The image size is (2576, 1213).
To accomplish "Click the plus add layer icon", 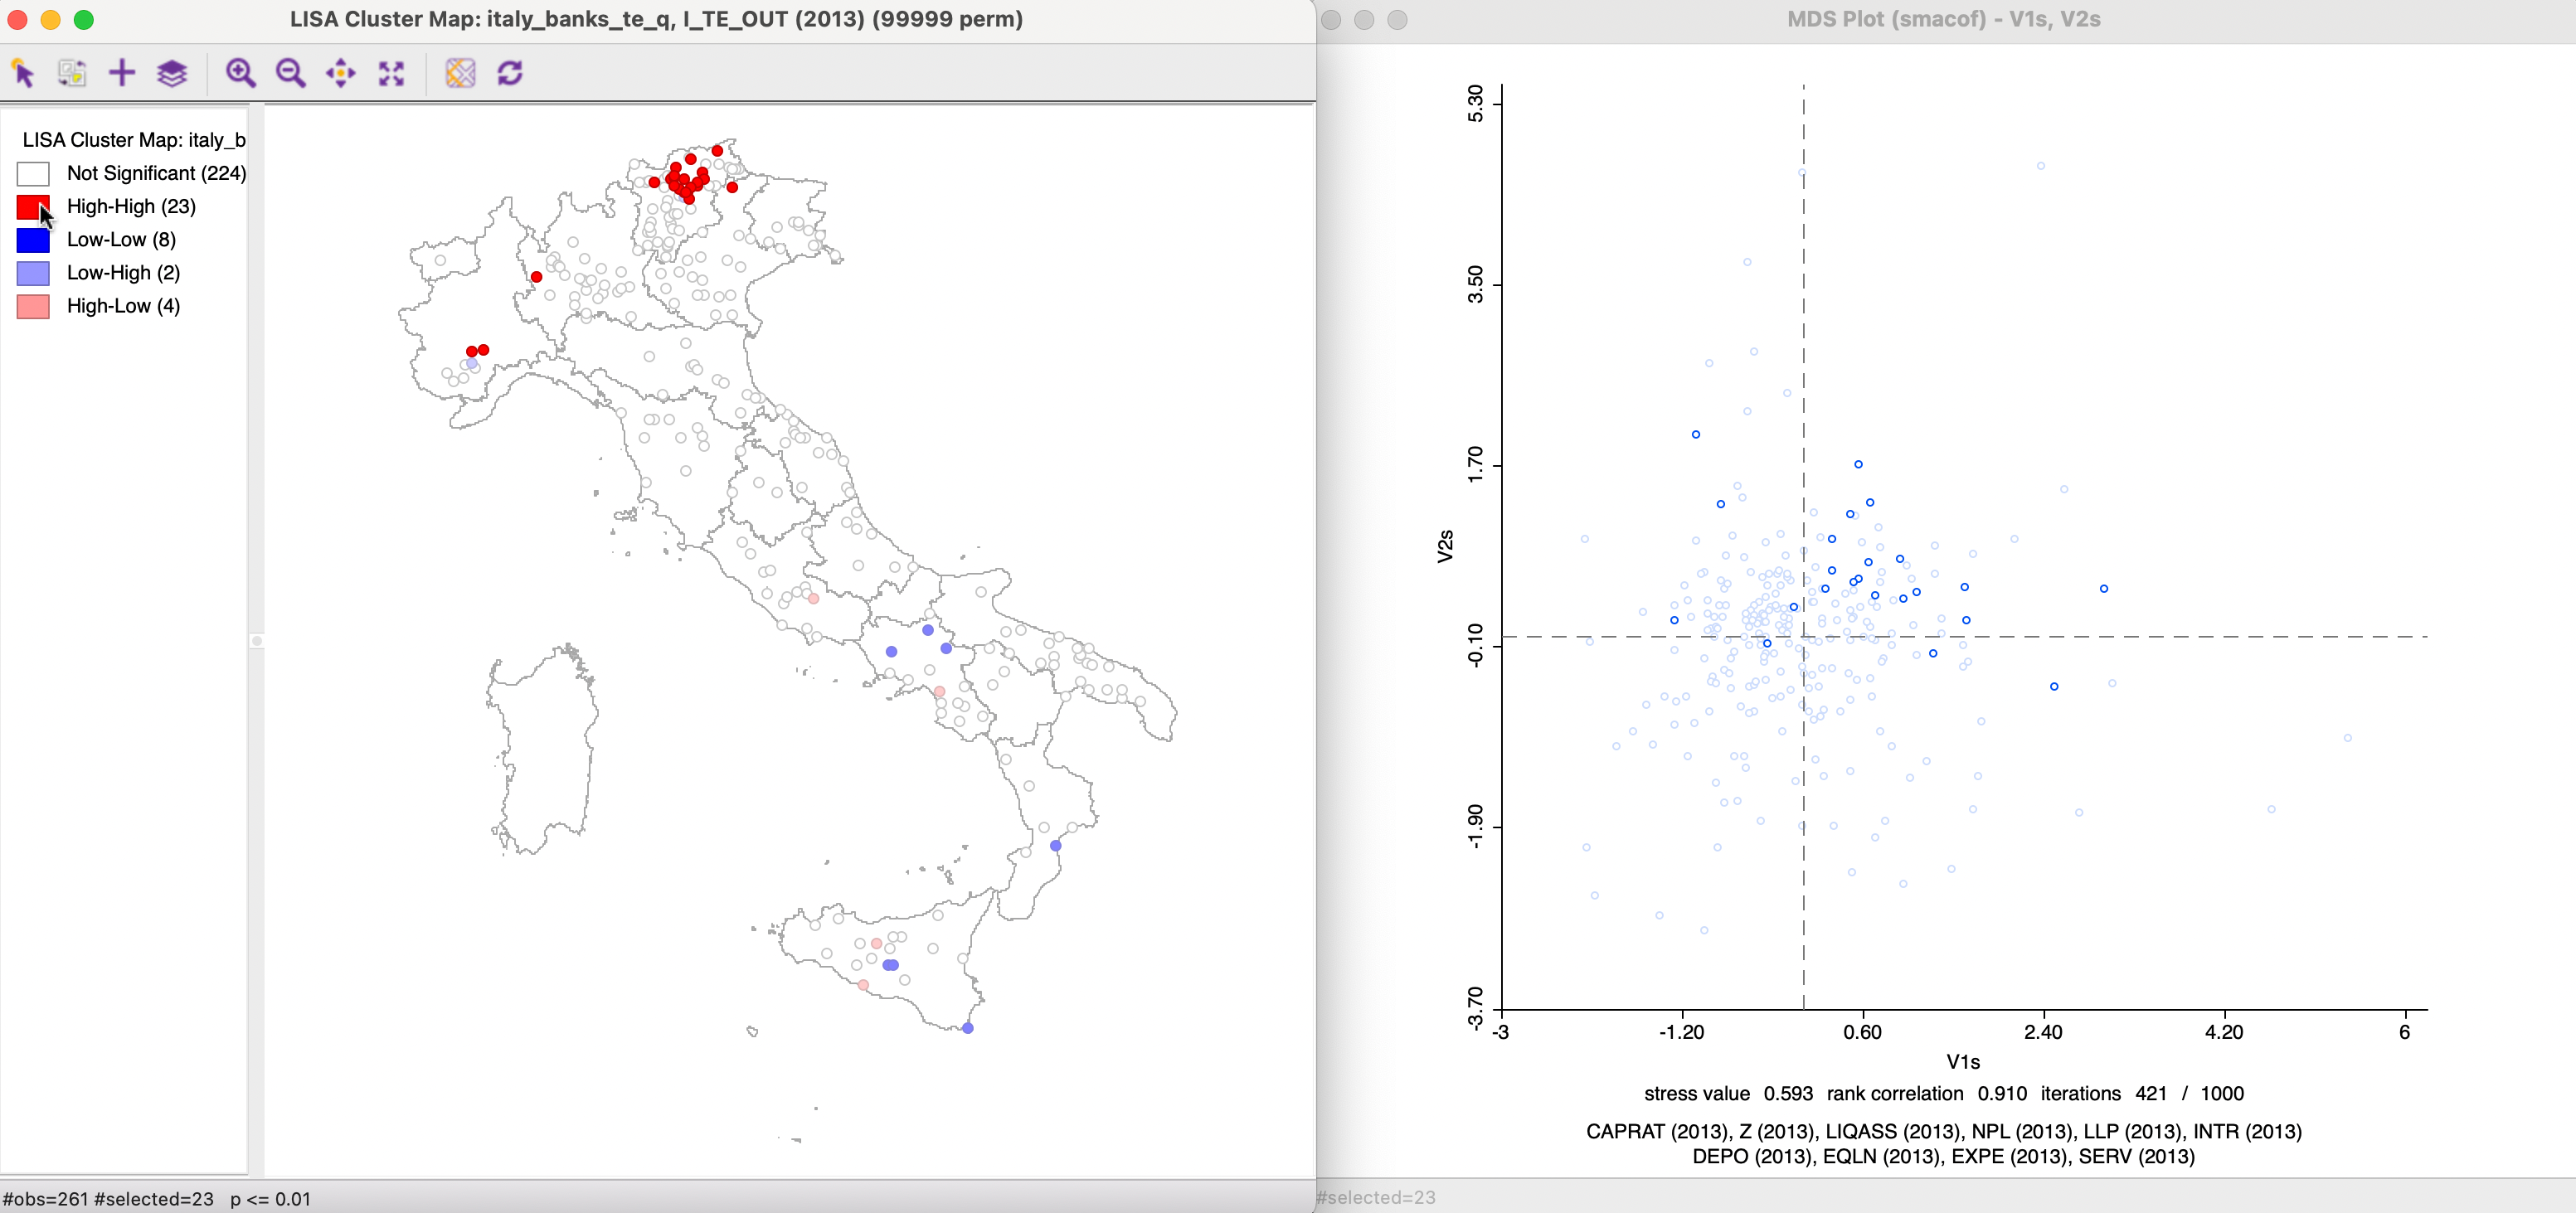I will tap(122, 73).
